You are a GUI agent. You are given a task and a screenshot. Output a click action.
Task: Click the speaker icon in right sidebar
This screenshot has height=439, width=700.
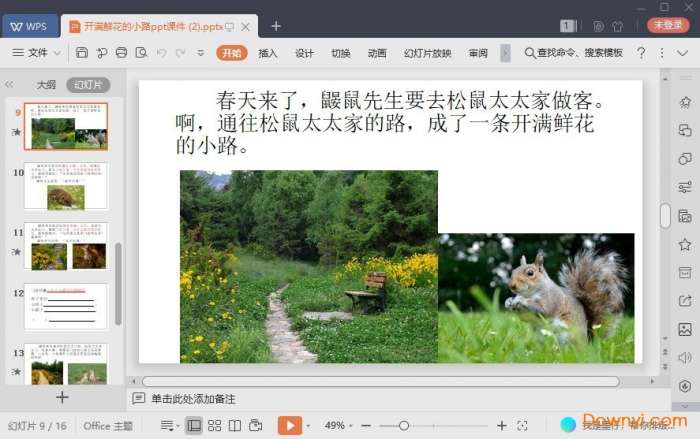[685, 358]
